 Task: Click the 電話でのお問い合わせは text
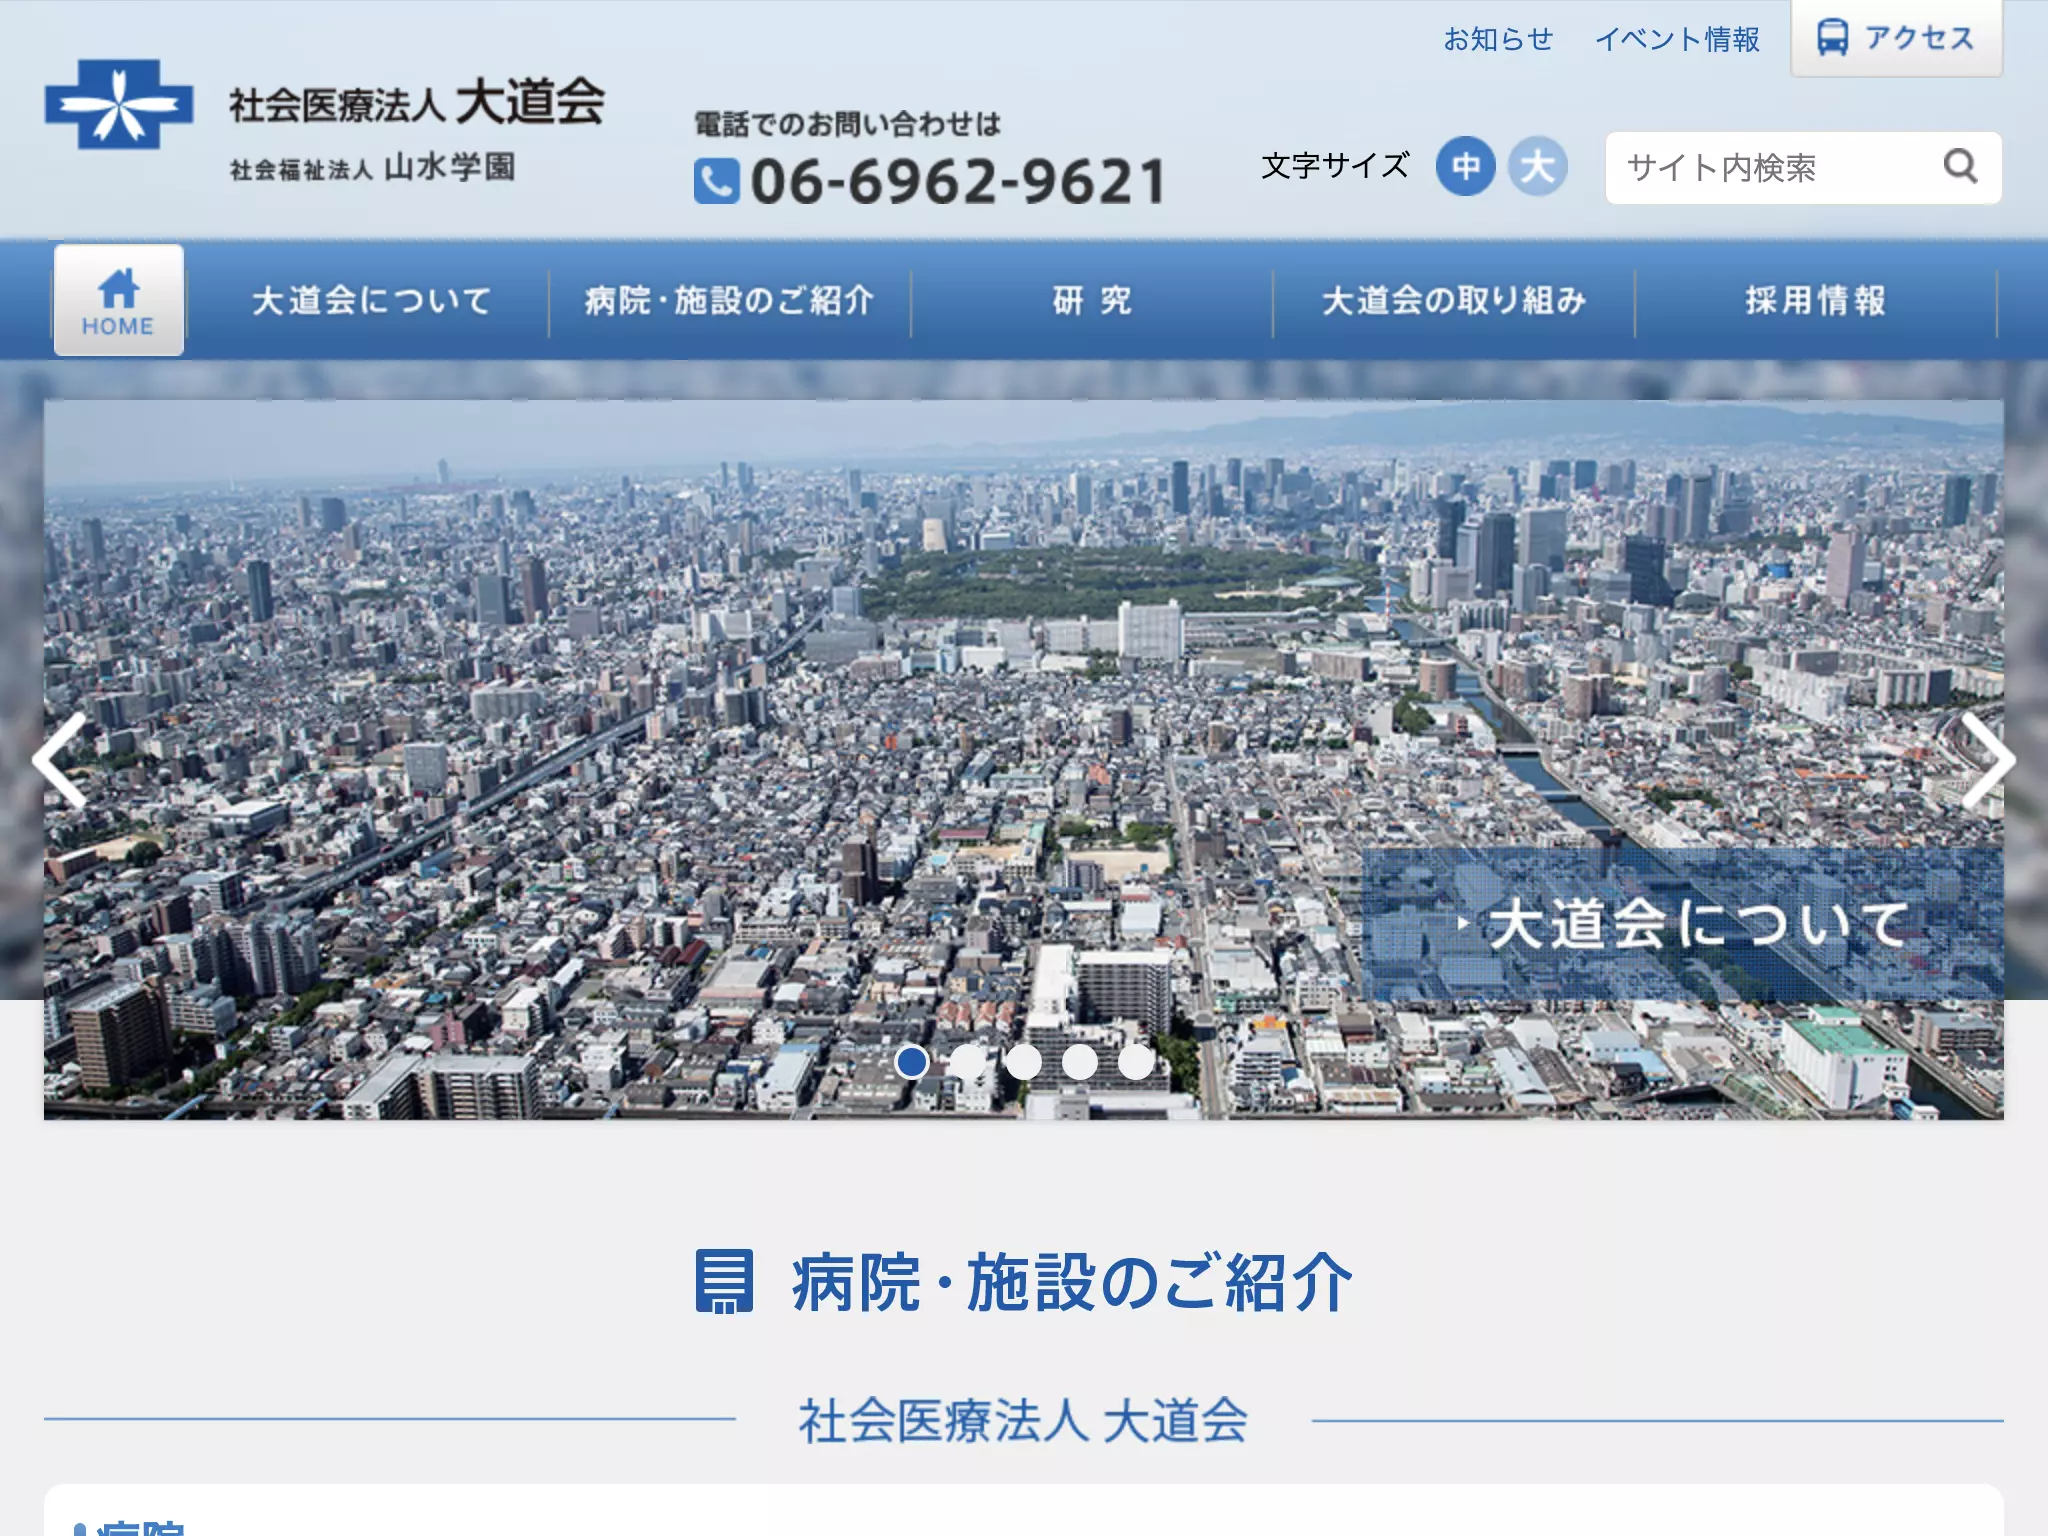point(847,124)
